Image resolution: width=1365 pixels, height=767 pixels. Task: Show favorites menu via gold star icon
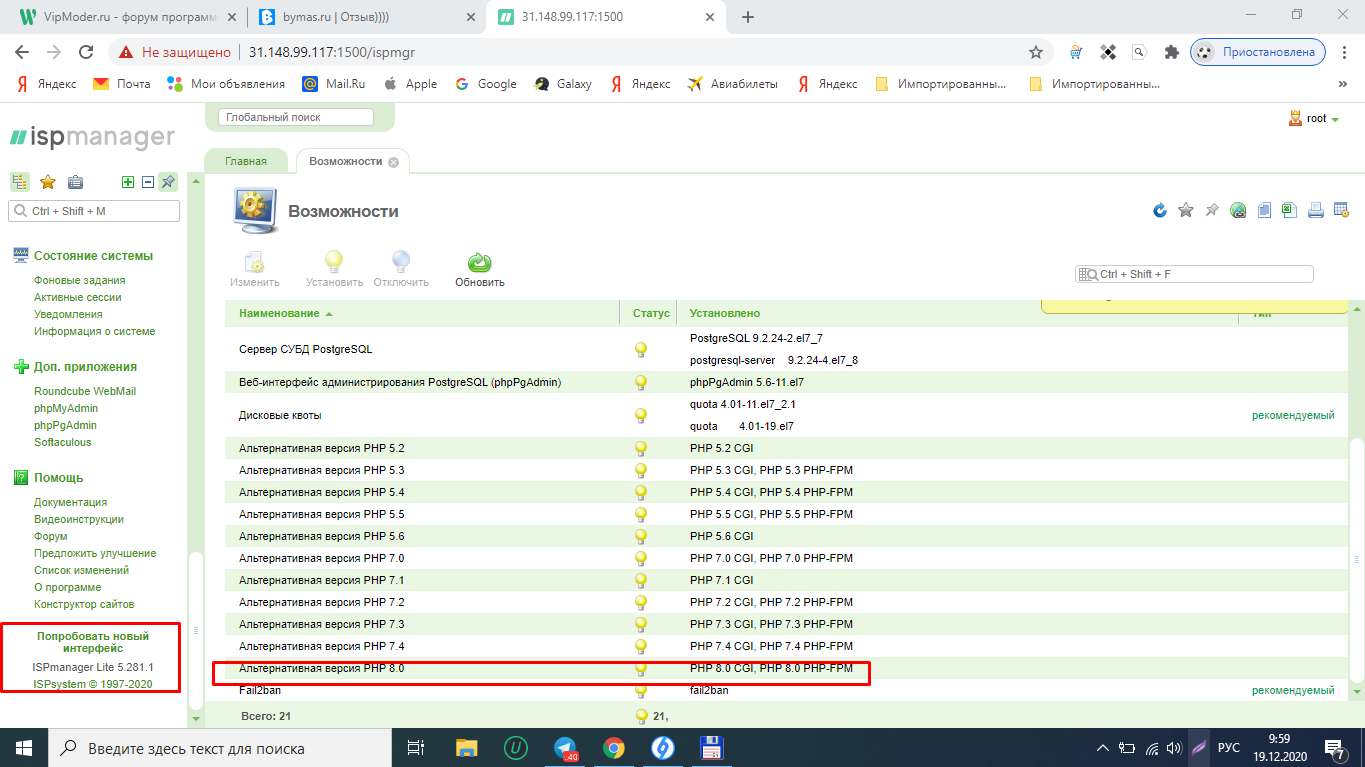pos(47,182)
